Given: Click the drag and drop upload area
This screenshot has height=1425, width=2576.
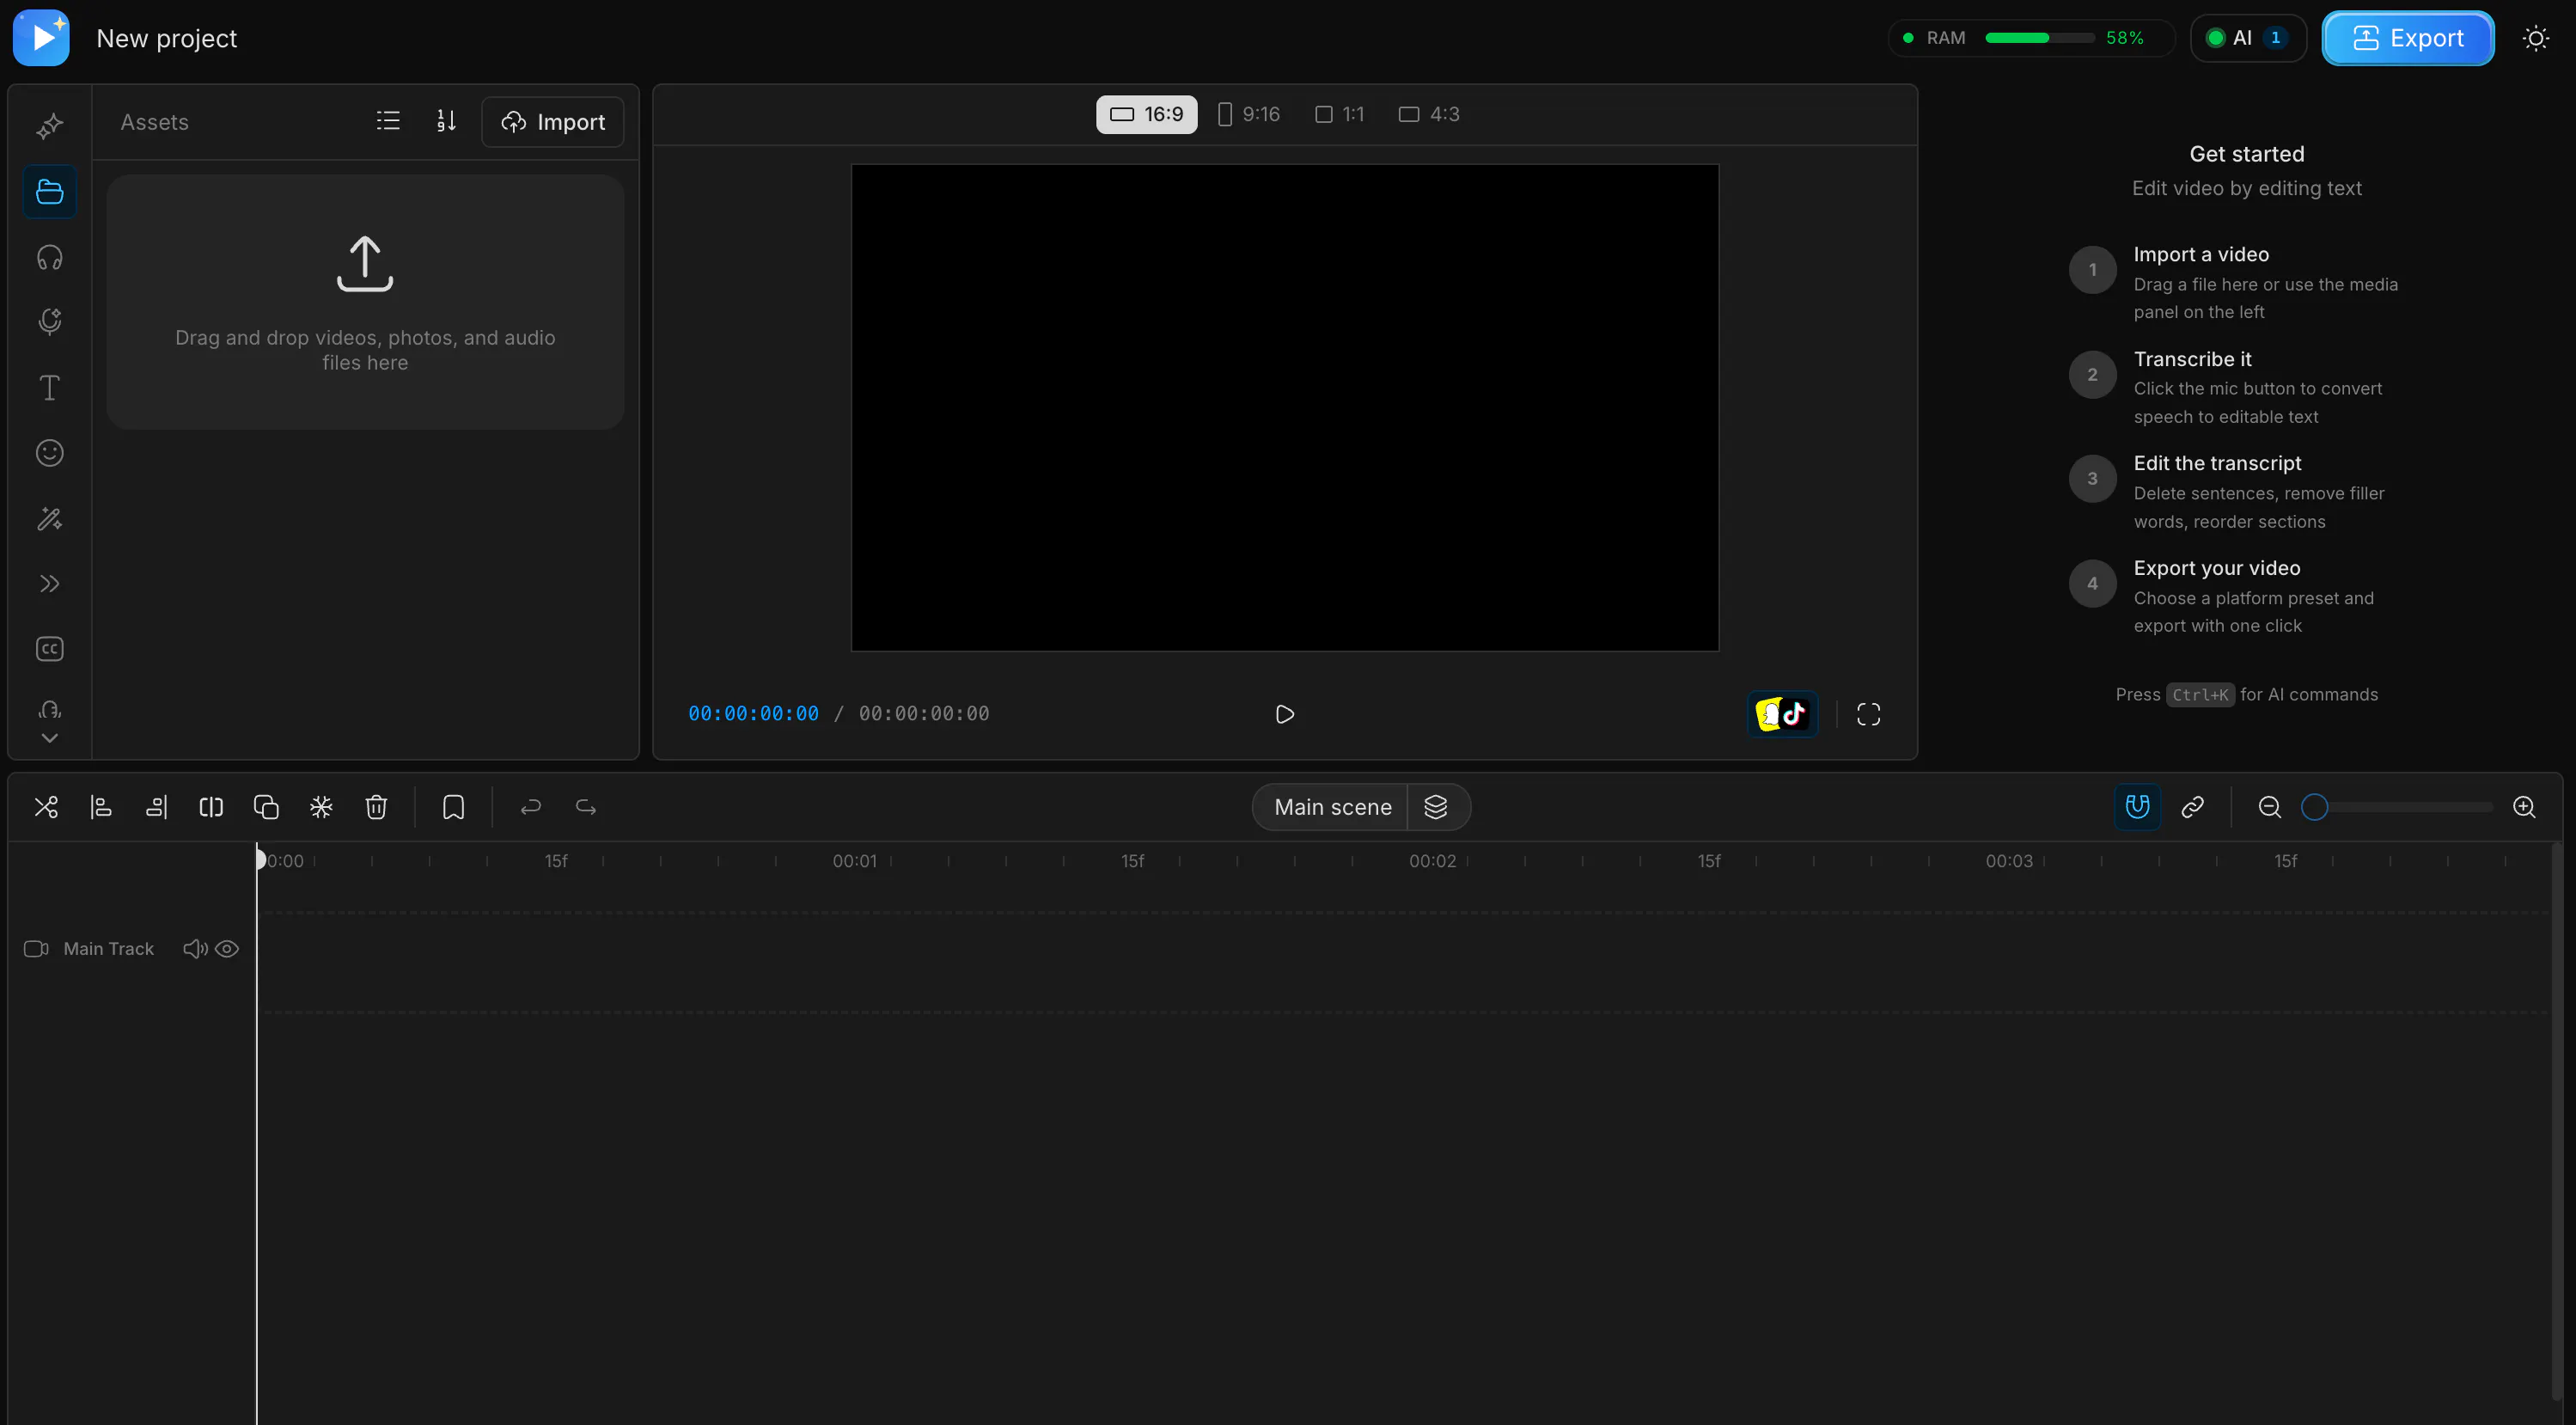Looking at the screenshot, I should pyautogui.click(x=365, y=302).
